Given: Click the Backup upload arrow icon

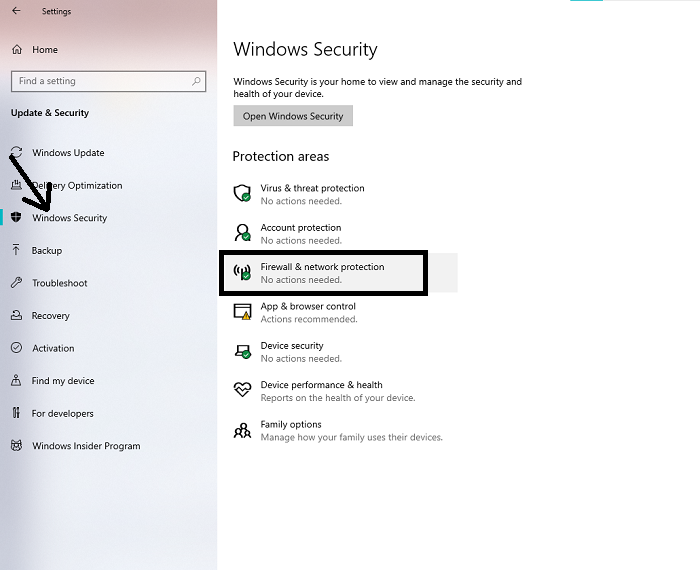Looking at the screenshot, I should [x=16, y=250].
